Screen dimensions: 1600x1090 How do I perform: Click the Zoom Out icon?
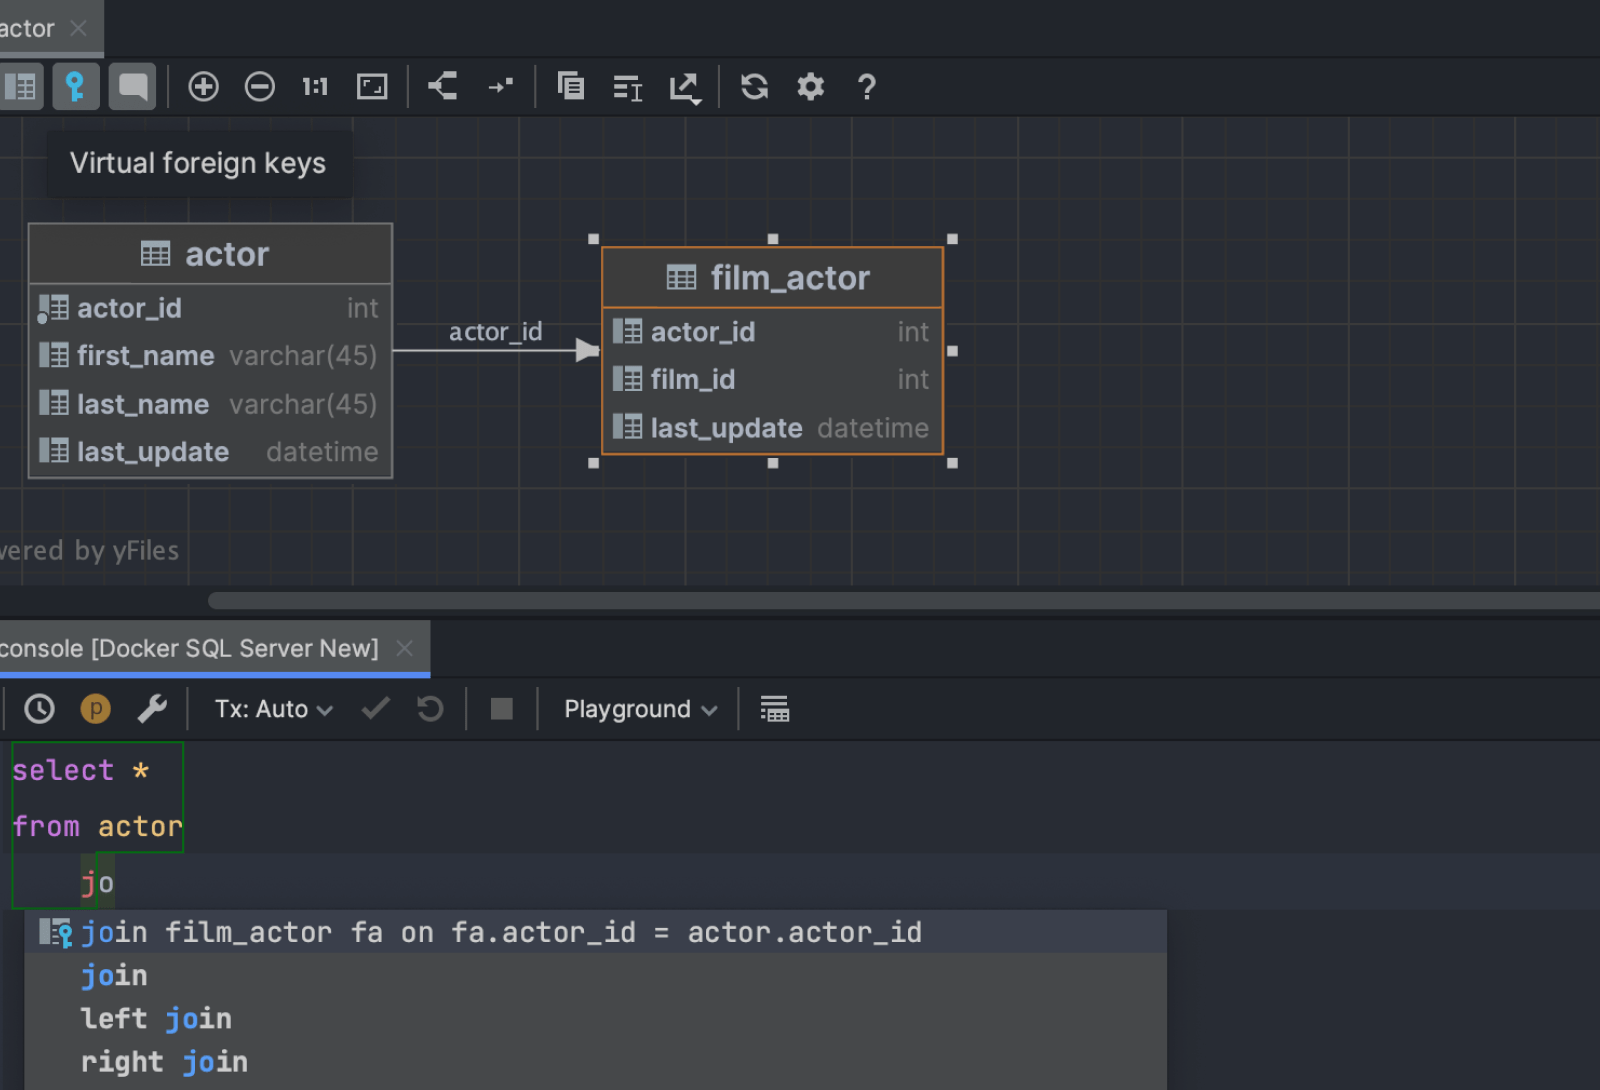259,87
